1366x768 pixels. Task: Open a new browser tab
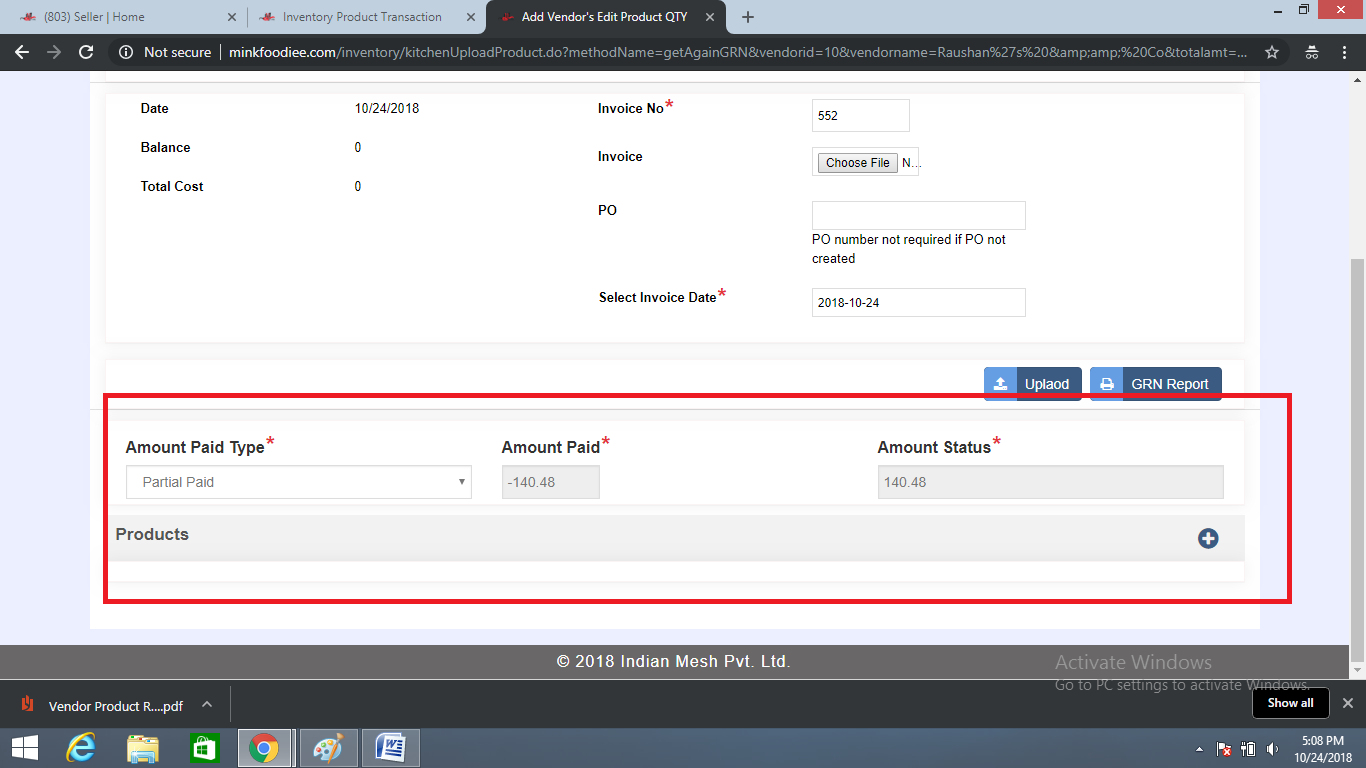[748, 17]
